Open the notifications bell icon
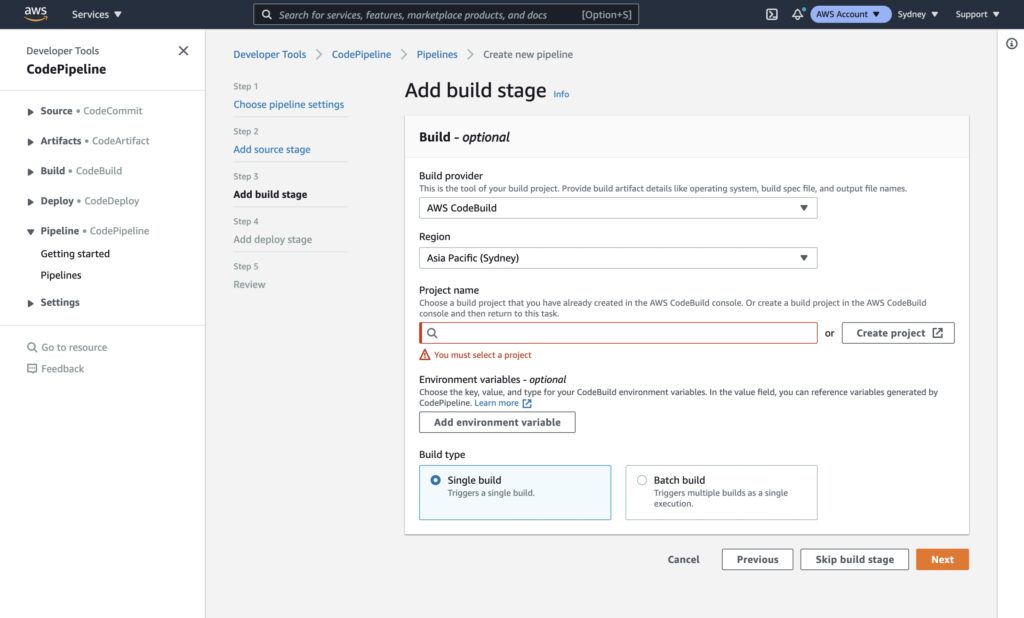 pos(797,14)
